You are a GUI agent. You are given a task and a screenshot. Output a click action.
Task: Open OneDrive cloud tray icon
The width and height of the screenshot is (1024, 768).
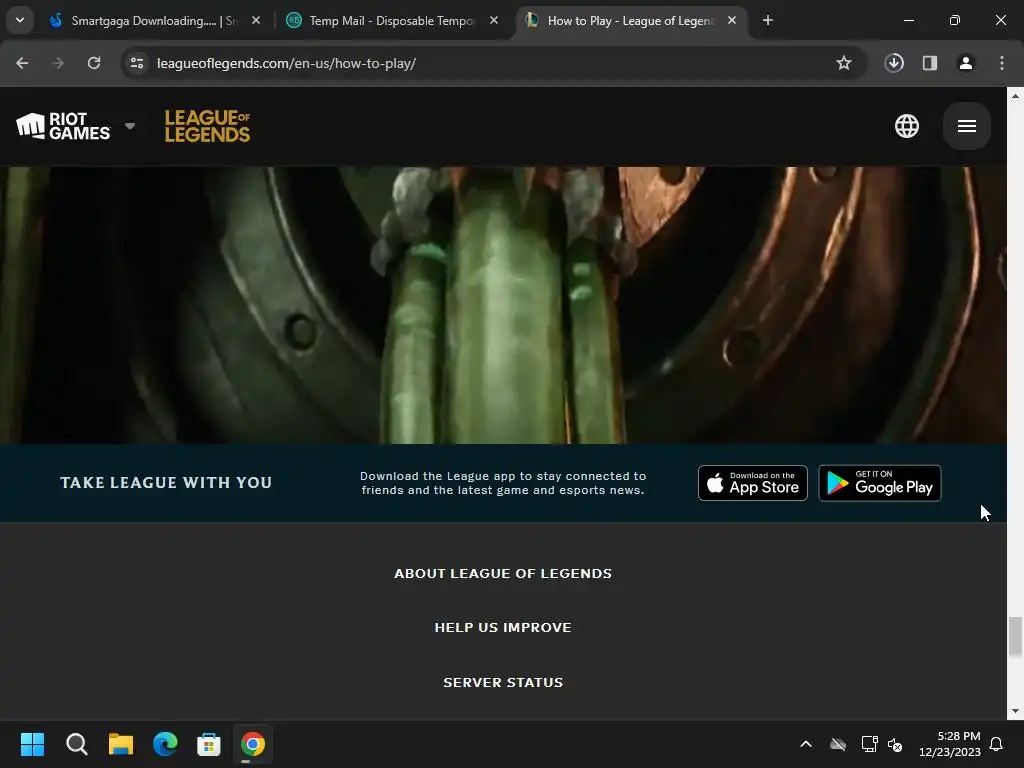point(838,744)
